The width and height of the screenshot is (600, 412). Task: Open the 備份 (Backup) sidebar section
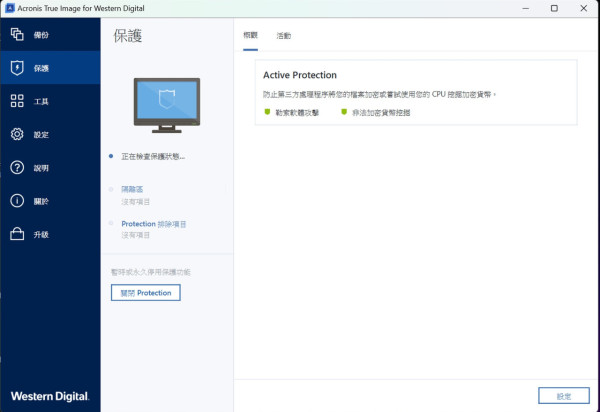click(x=50, y=35)
